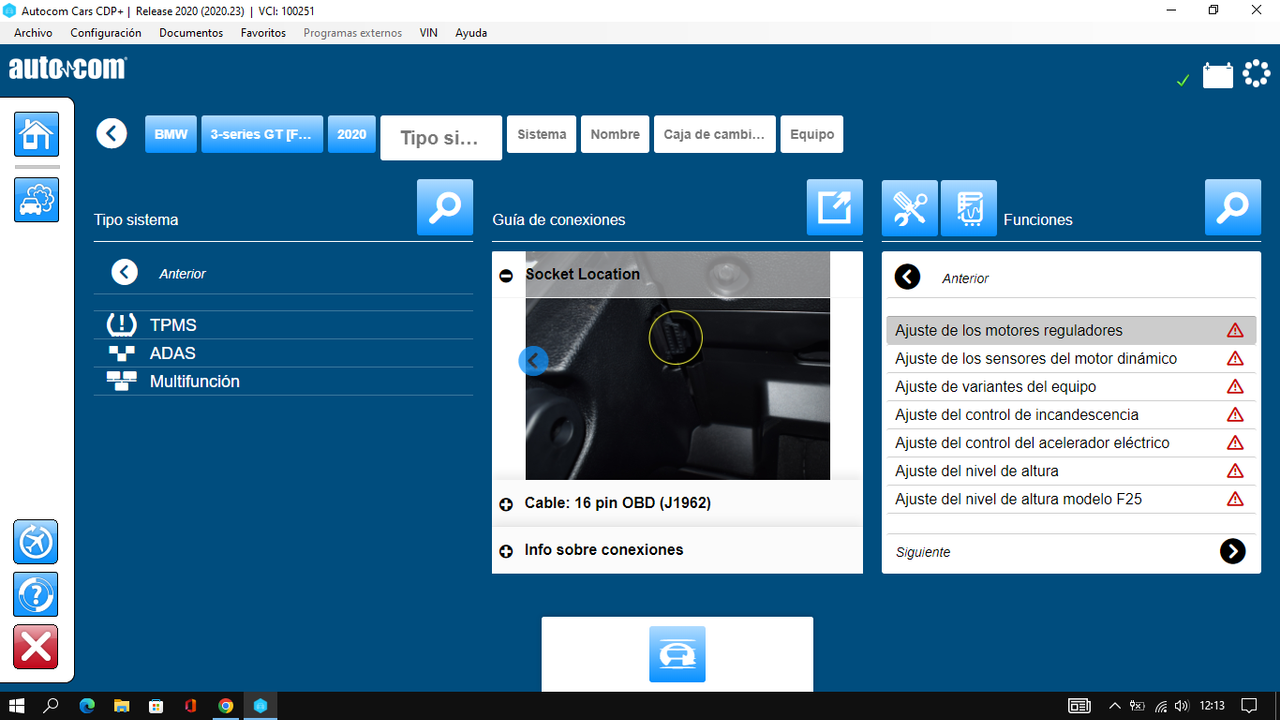Click warning triangle on Ajuste de los motores reguladores
The image size is (1280, 720).
1235,330
